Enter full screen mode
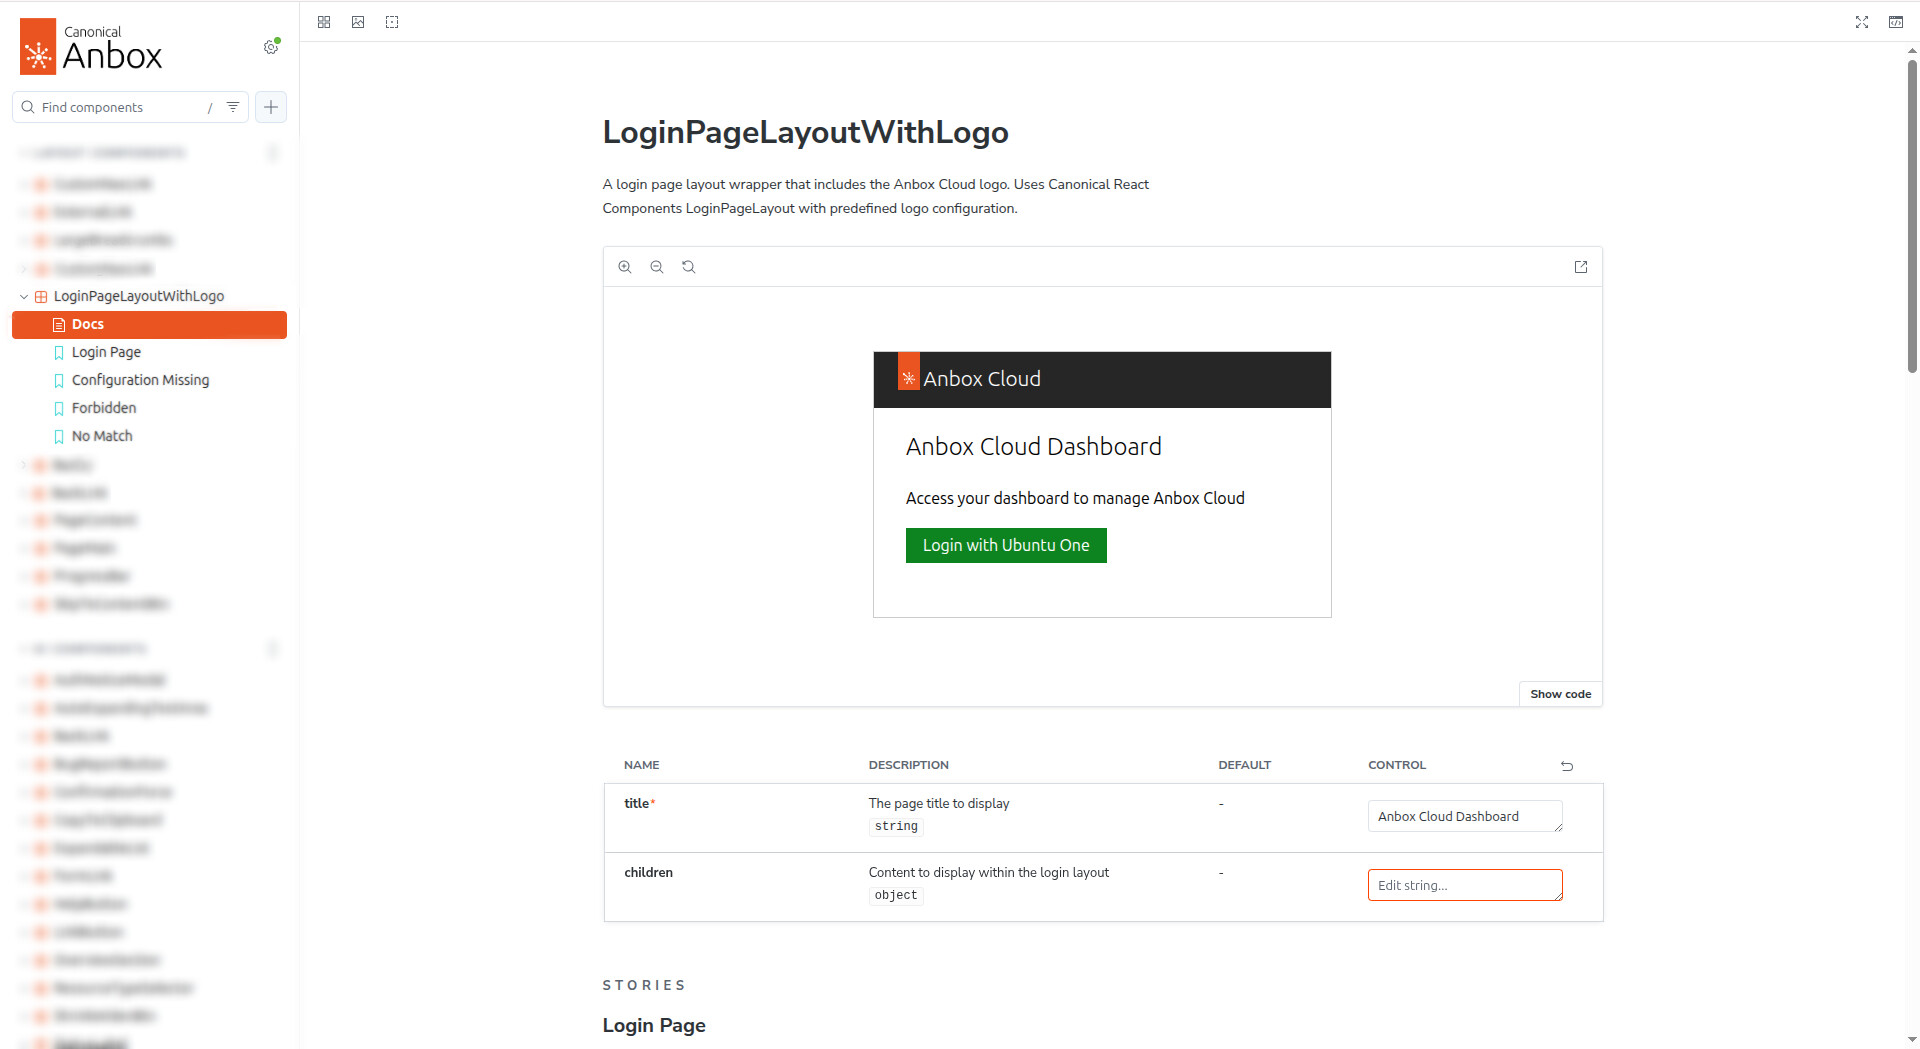Viewport: 1920px width, 1049px height. (x=1862, y=22)
